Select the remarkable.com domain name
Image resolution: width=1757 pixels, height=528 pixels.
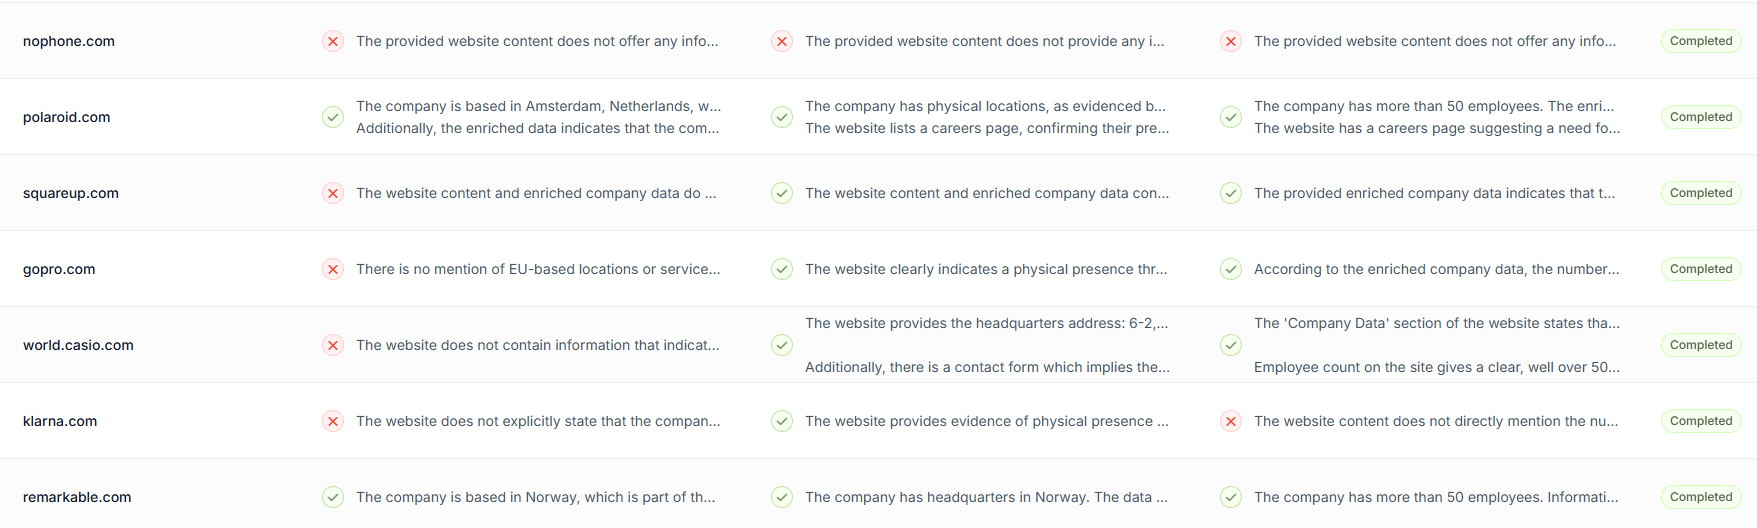click(x=77, y=497)
